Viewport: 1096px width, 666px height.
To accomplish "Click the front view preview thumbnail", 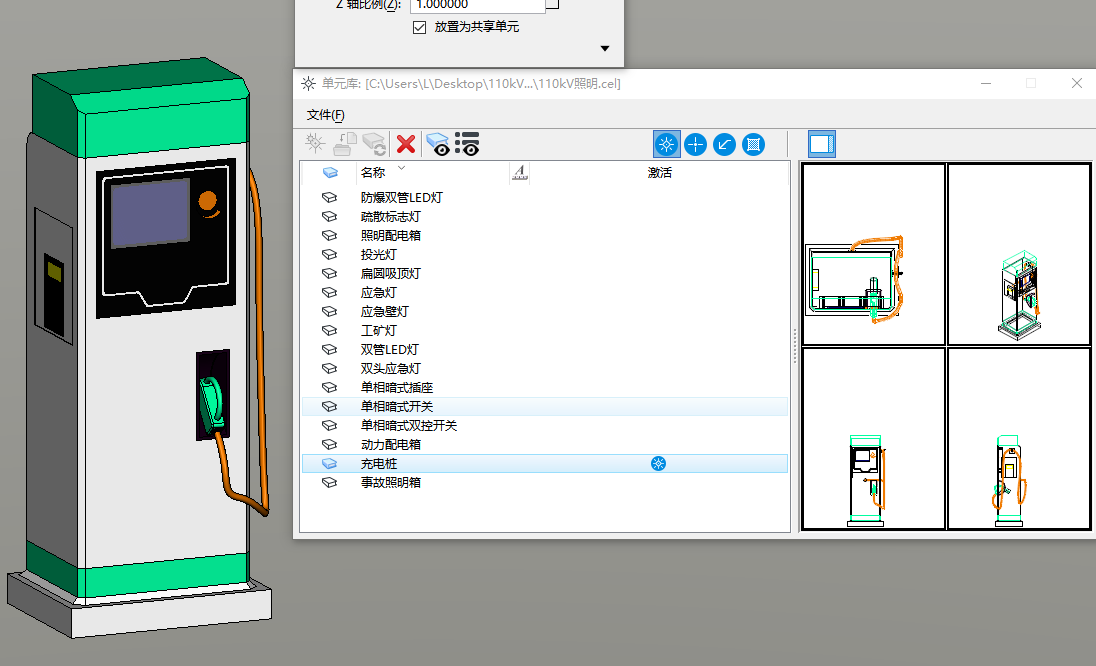I will click(874, 439).
